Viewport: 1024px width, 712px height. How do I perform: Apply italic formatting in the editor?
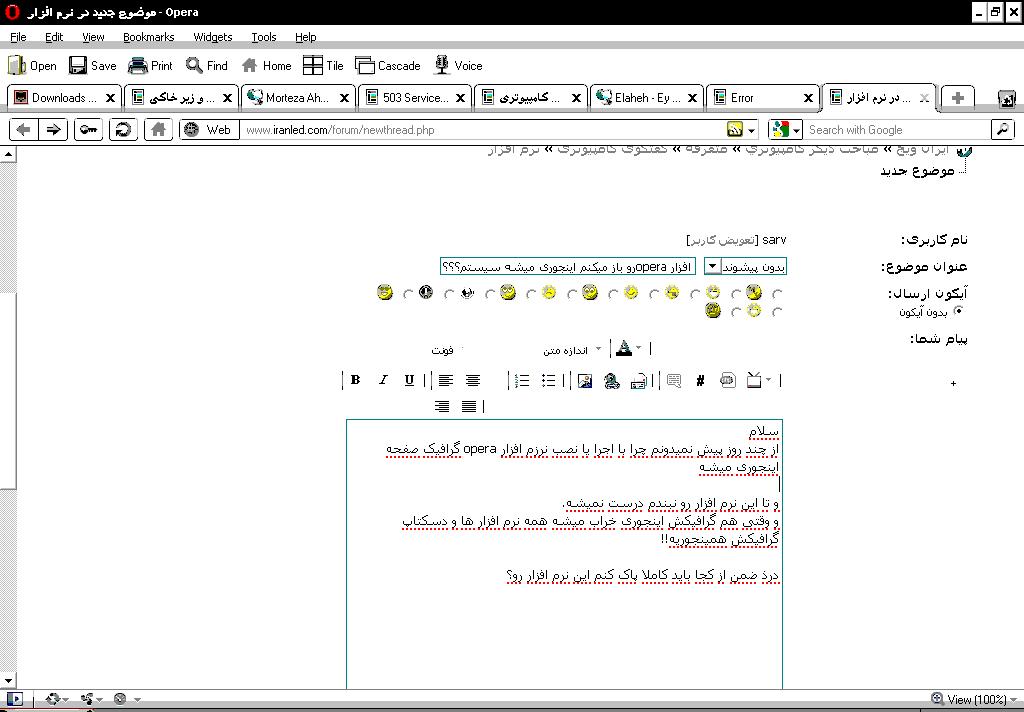382,380
